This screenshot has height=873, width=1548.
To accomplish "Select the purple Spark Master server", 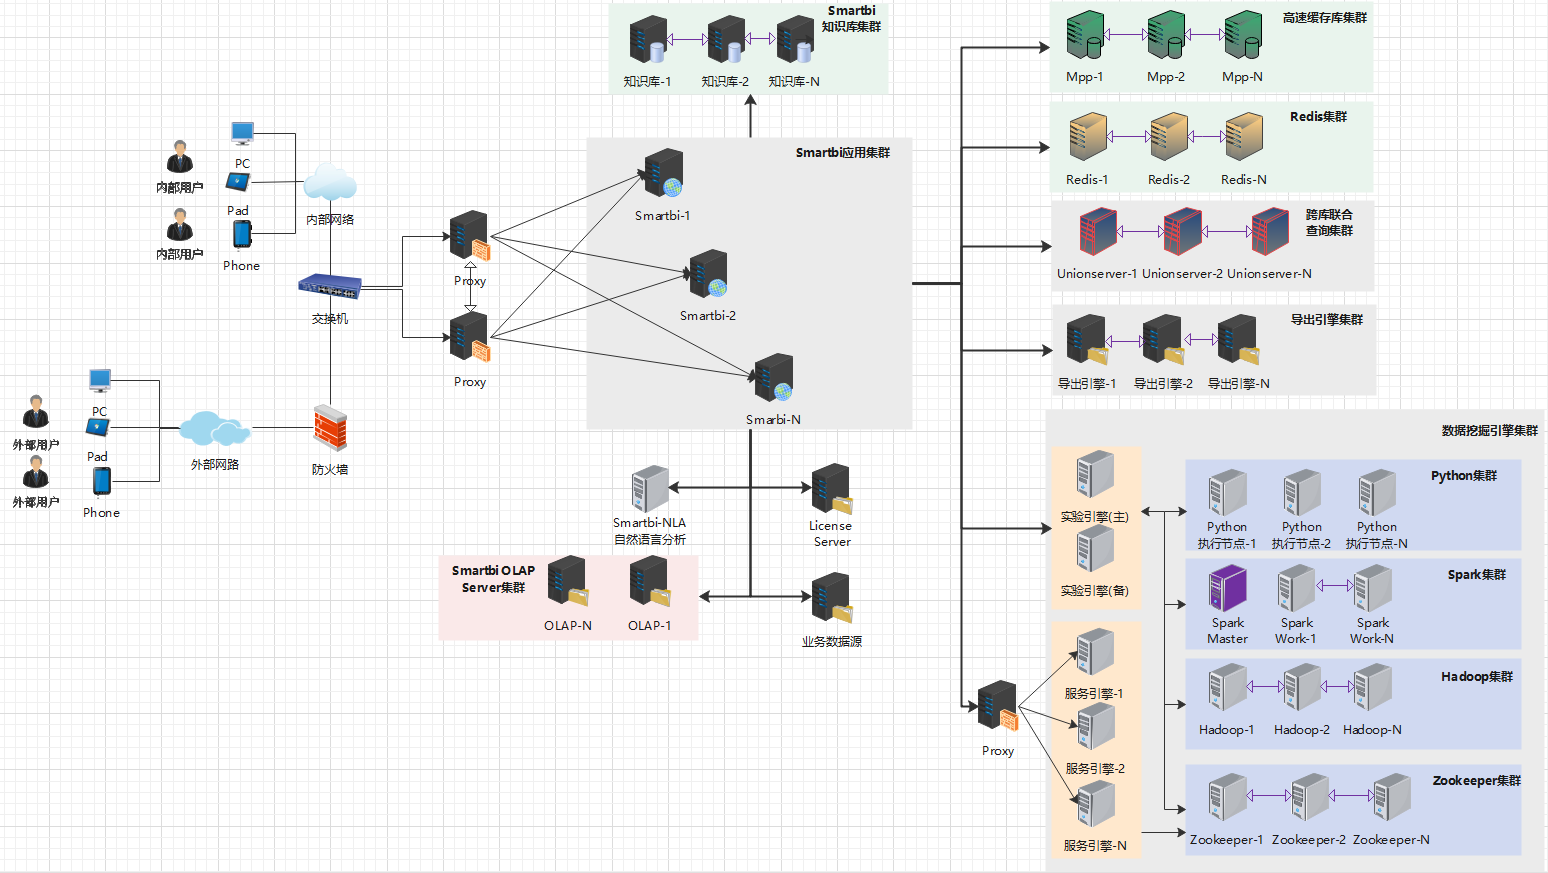I will click(1228, 588).
